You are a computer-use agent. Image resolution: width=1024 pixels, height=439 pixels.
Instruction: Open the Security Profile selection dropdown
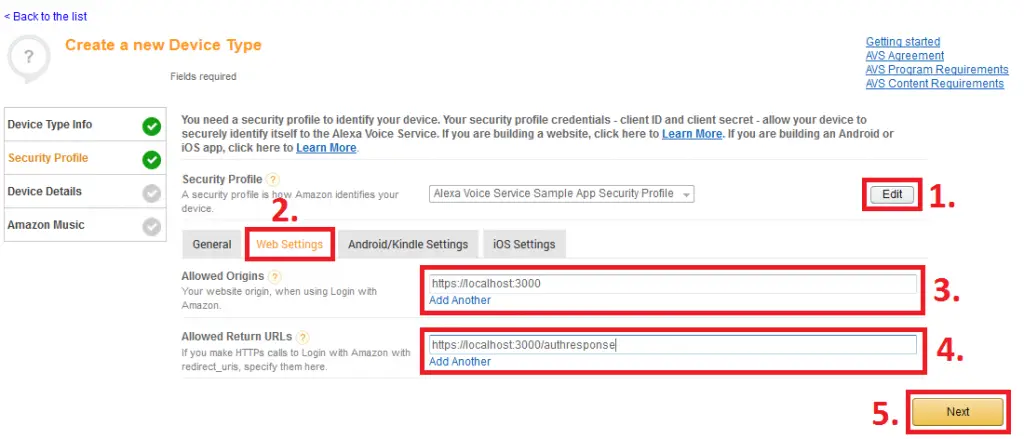pos(562,194)
